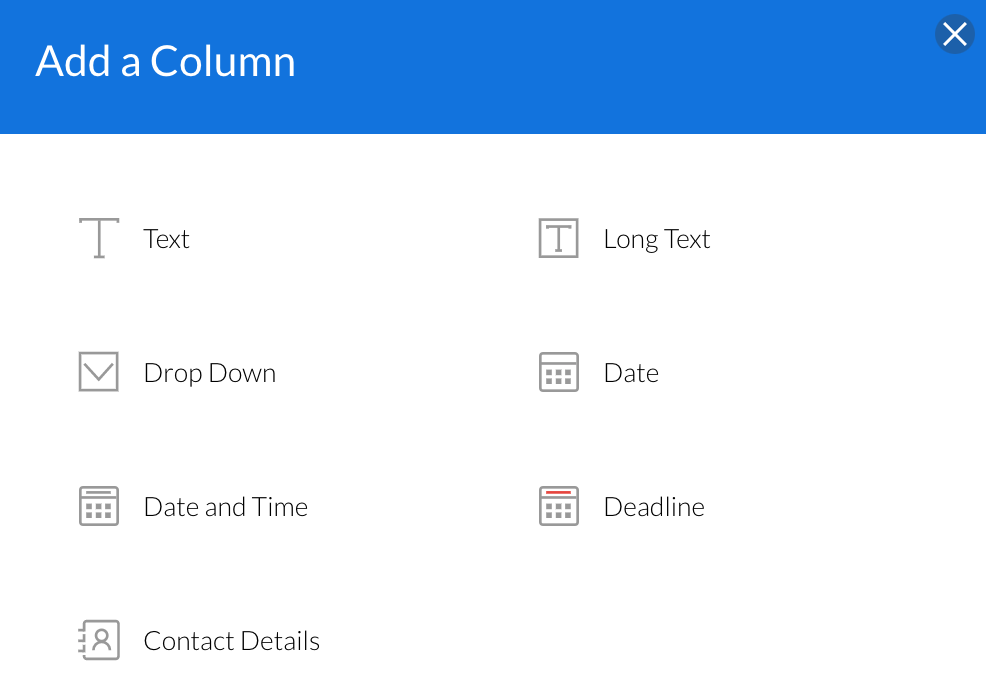Click the Text column type icon
This screenshot has width=986, height=688.
click(x=99, y=239)
